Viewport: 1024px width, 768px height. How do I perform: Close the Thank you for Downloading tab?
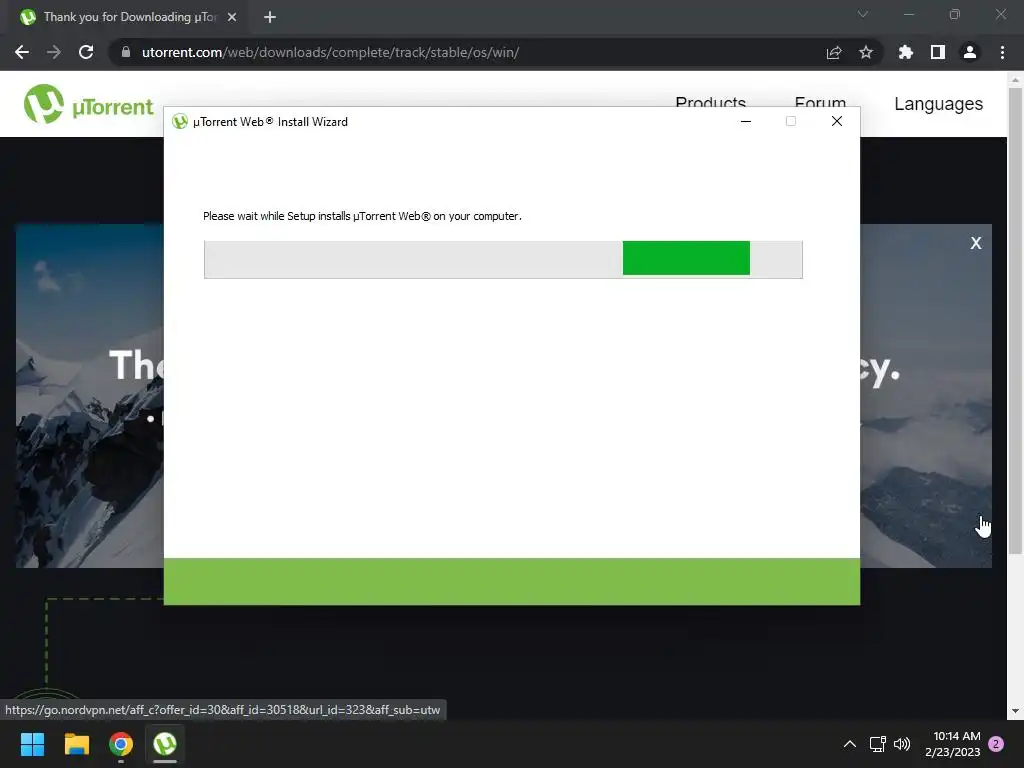[232, 17]
